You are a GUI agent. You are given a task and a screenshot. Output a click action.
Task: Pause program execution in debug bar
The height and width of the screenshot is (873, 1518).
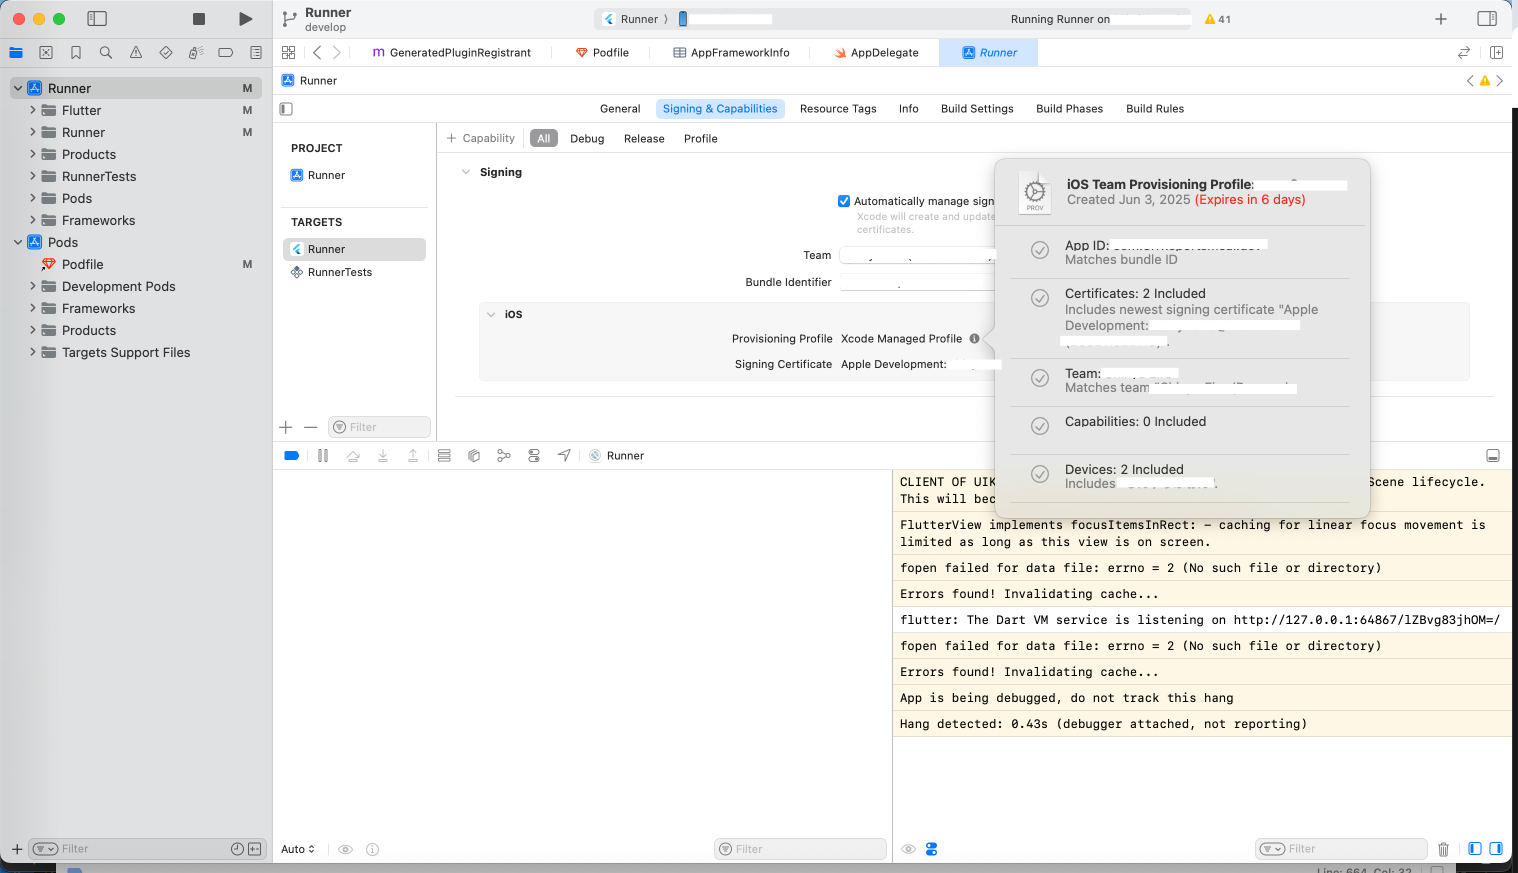[x=323, y=455]
